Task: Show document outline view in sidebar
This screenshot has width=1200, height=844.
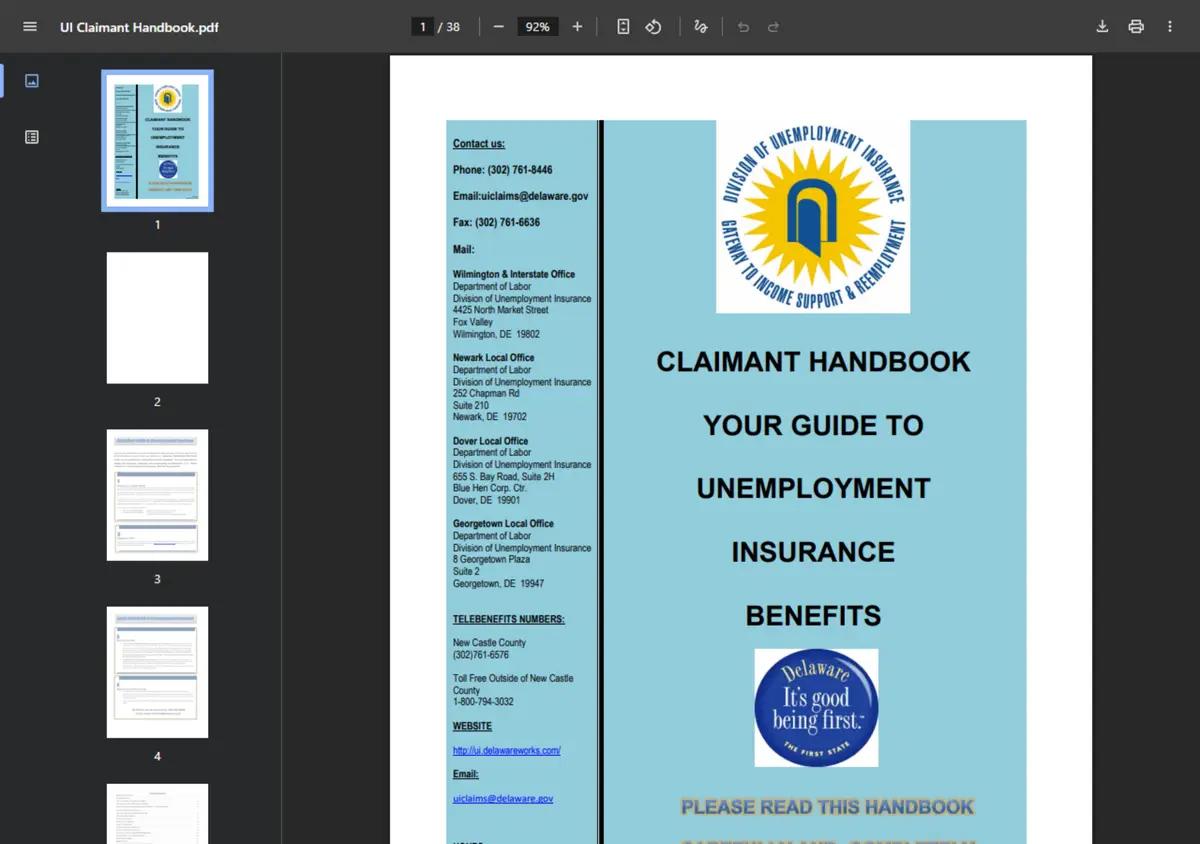Action: click(x=32, y=137)
